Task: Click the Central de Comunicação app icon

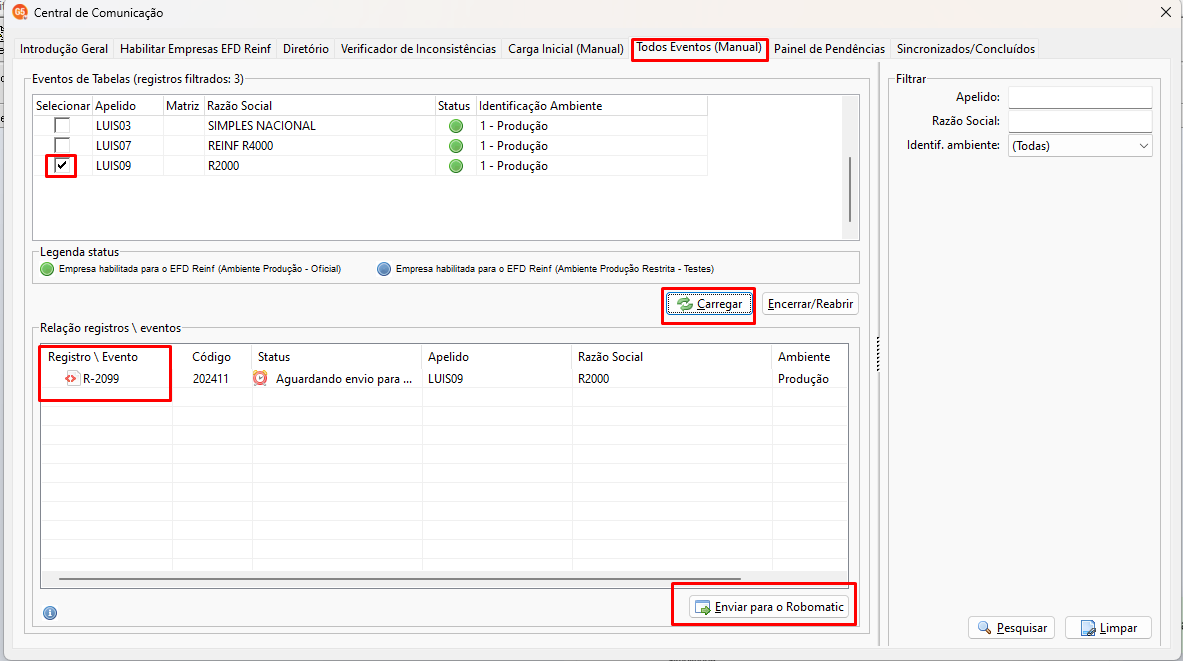Action: click(x=20, y=12)
